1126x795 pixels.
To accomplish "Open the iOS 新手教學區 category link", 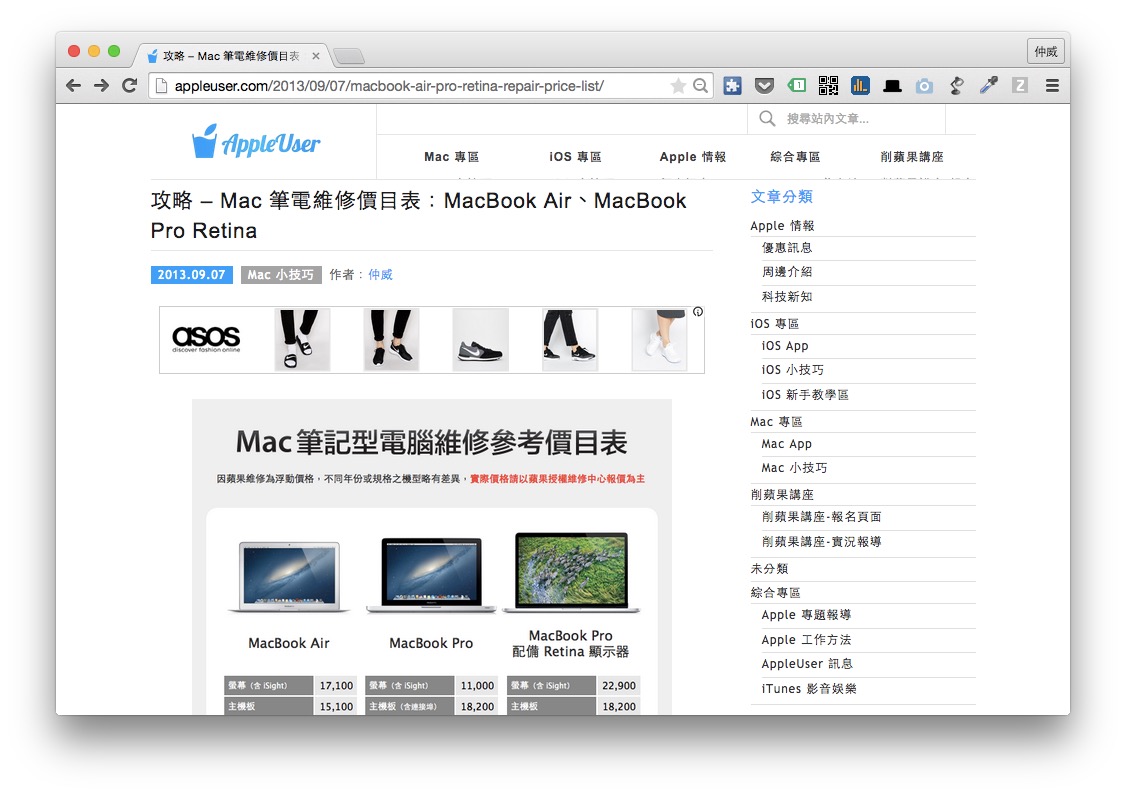I will click(x=804, y=395).
